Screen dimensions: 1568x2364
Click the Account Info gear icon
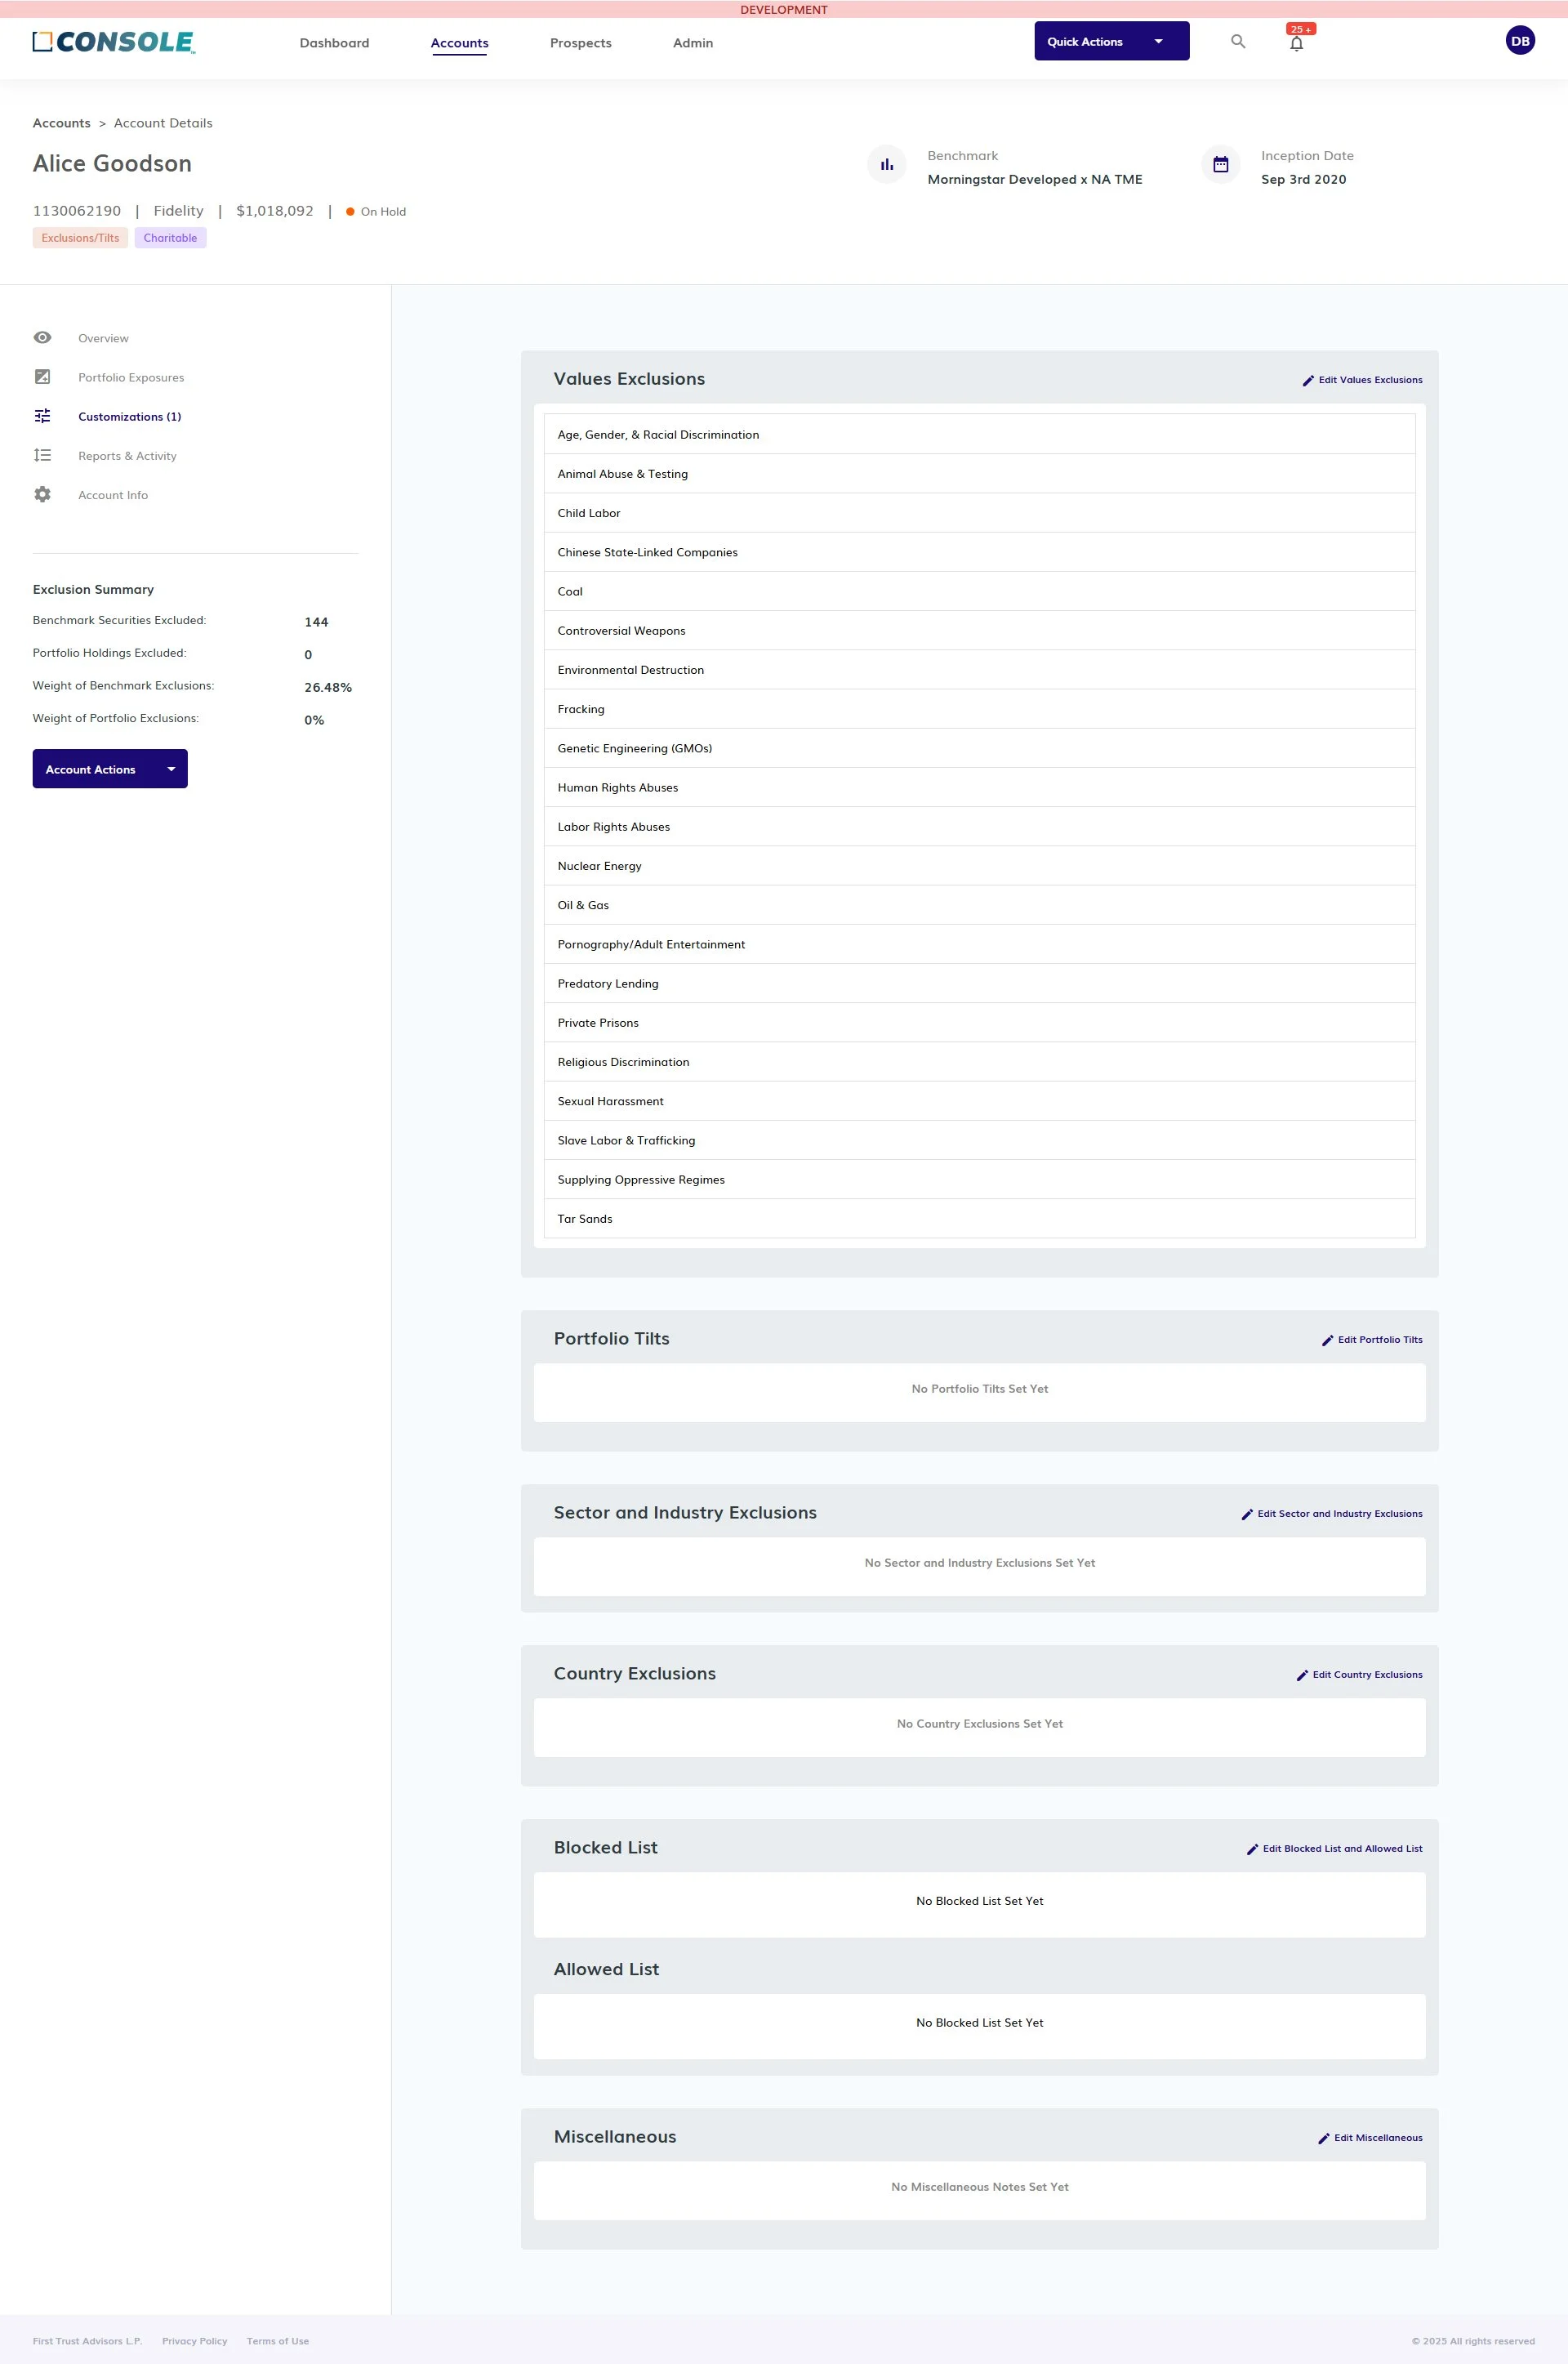(42, 494)
